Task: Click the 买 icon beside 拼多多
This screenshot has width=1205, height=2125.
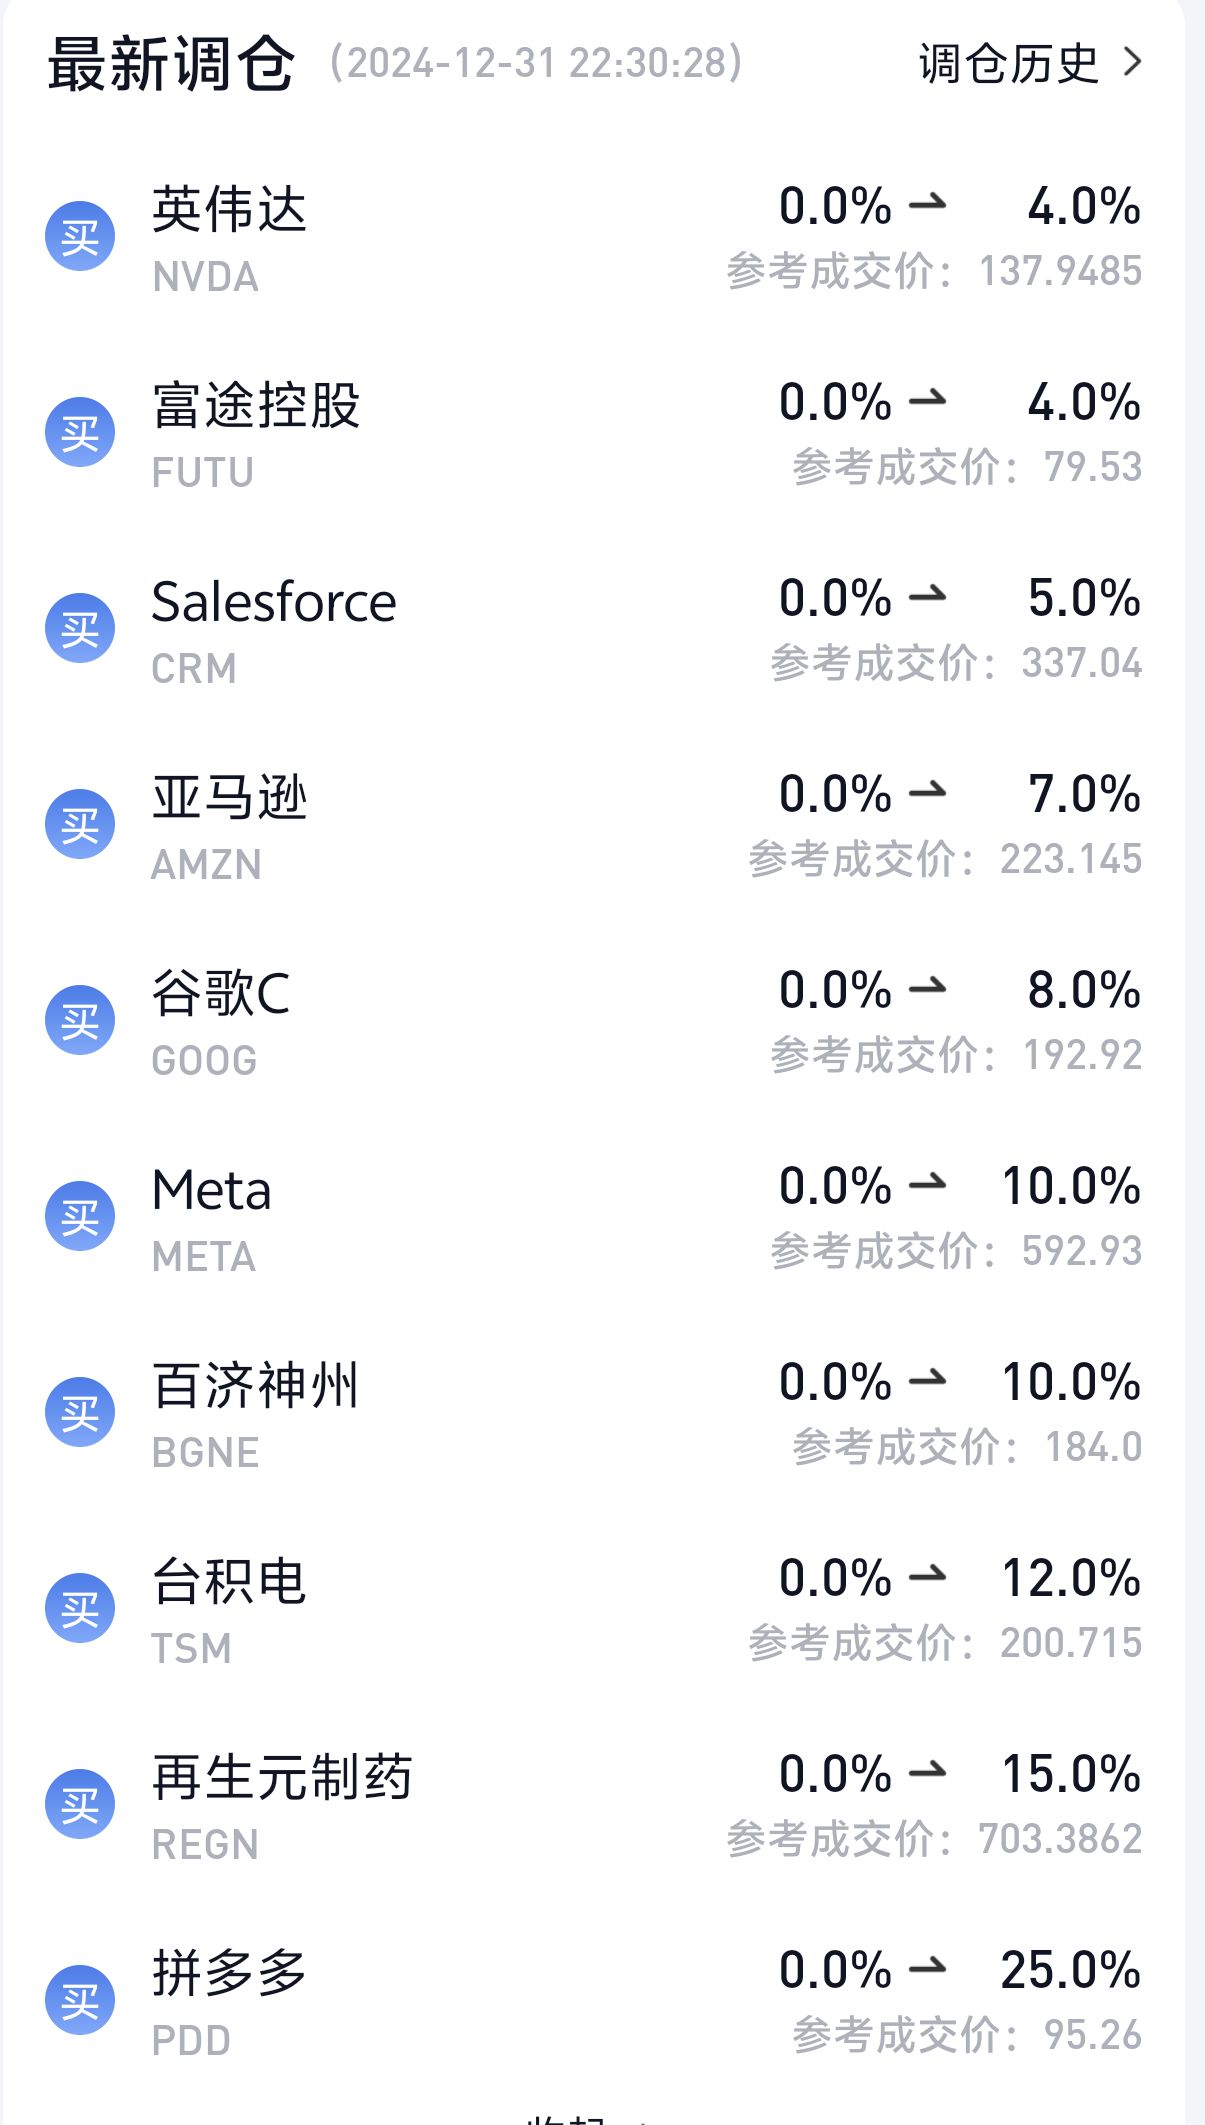Action: coord(80,2001)
